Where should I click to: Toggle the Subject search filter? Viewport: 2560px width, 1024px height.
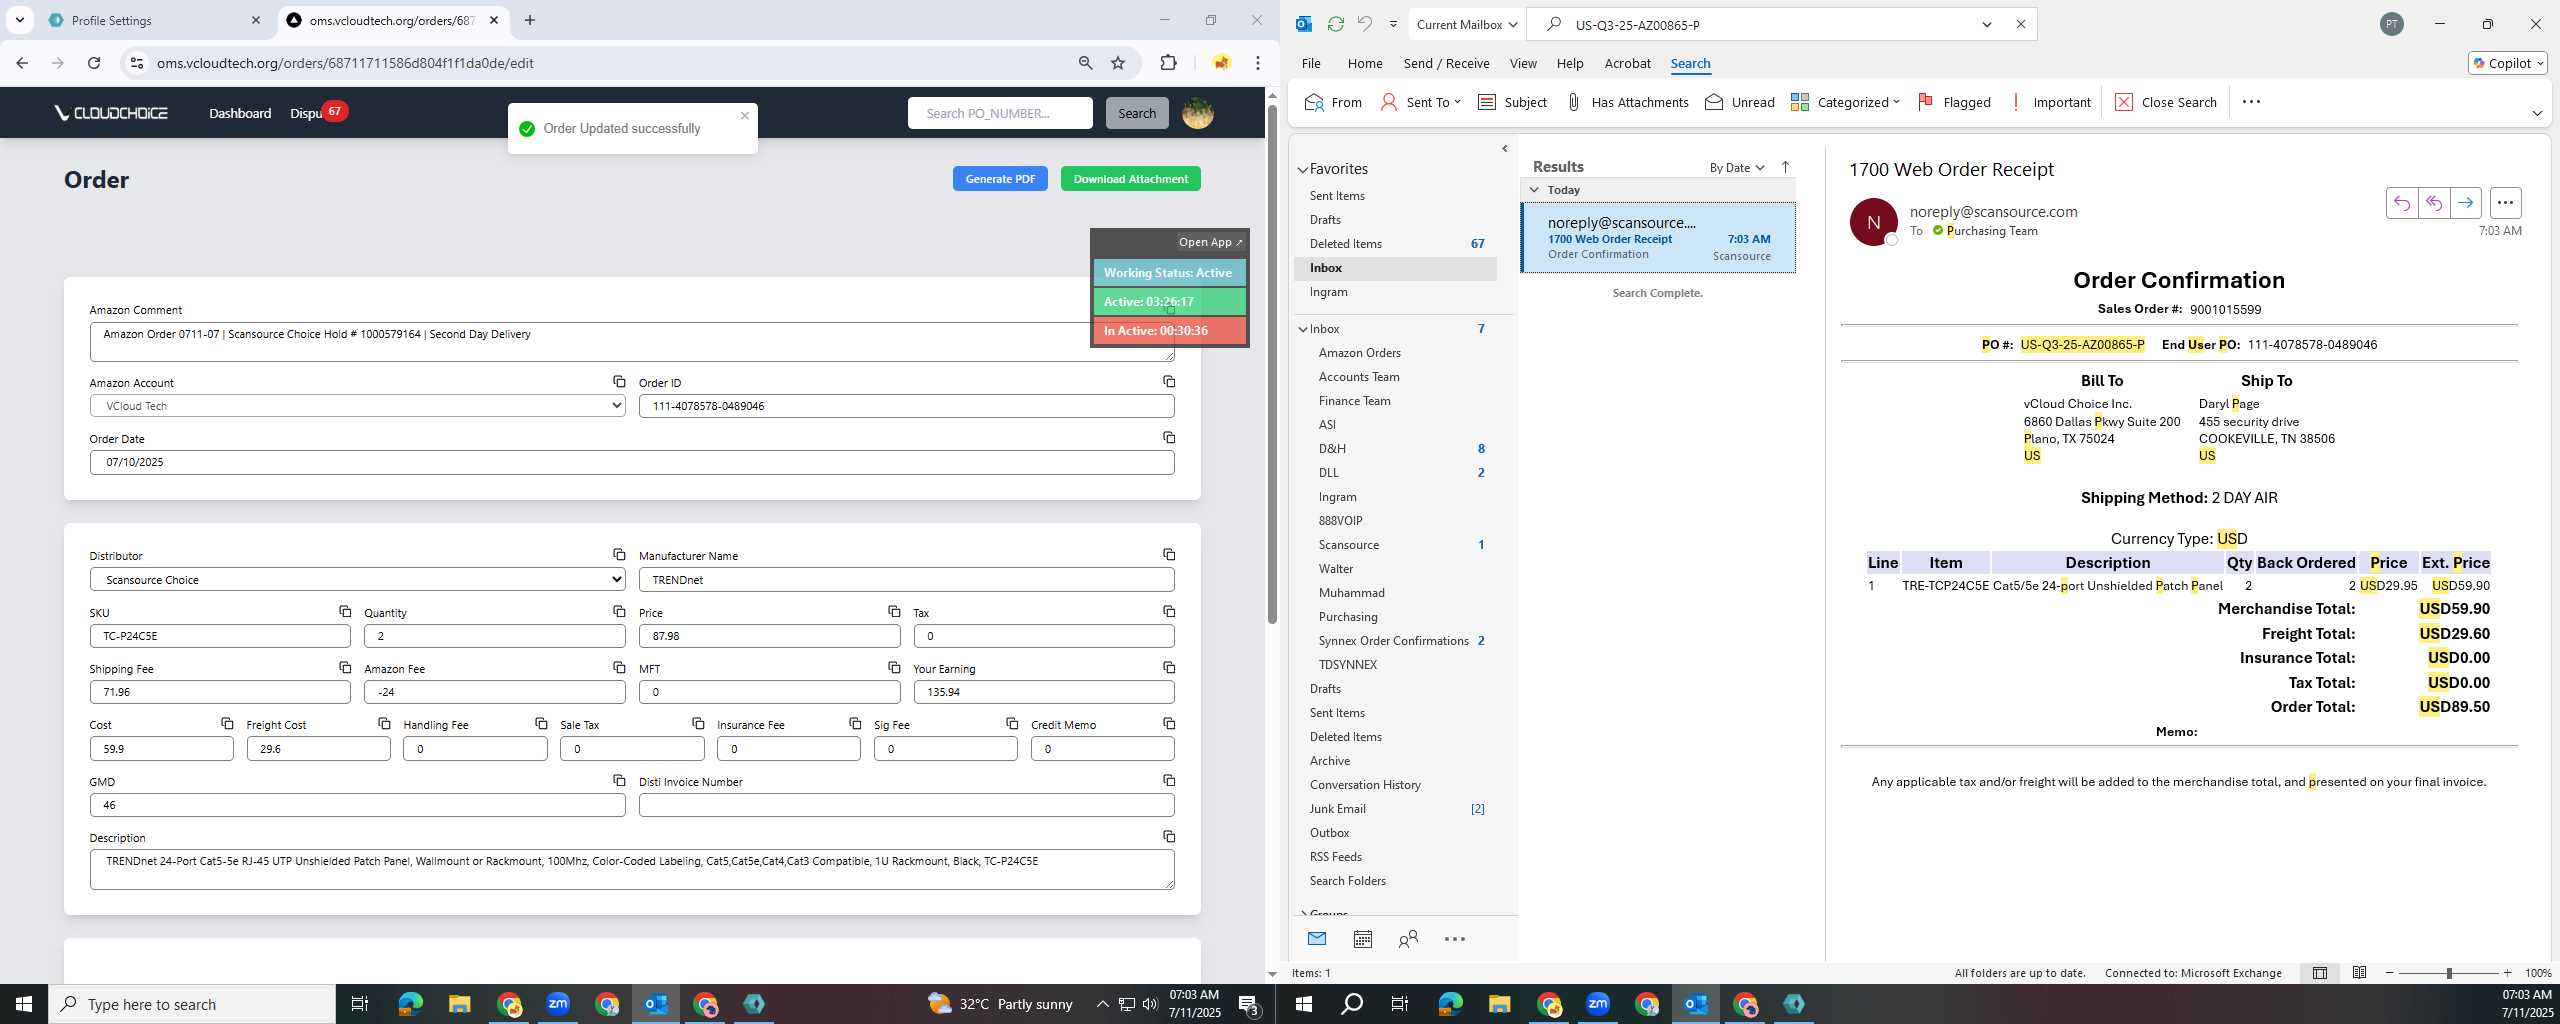click(1512, 102)
